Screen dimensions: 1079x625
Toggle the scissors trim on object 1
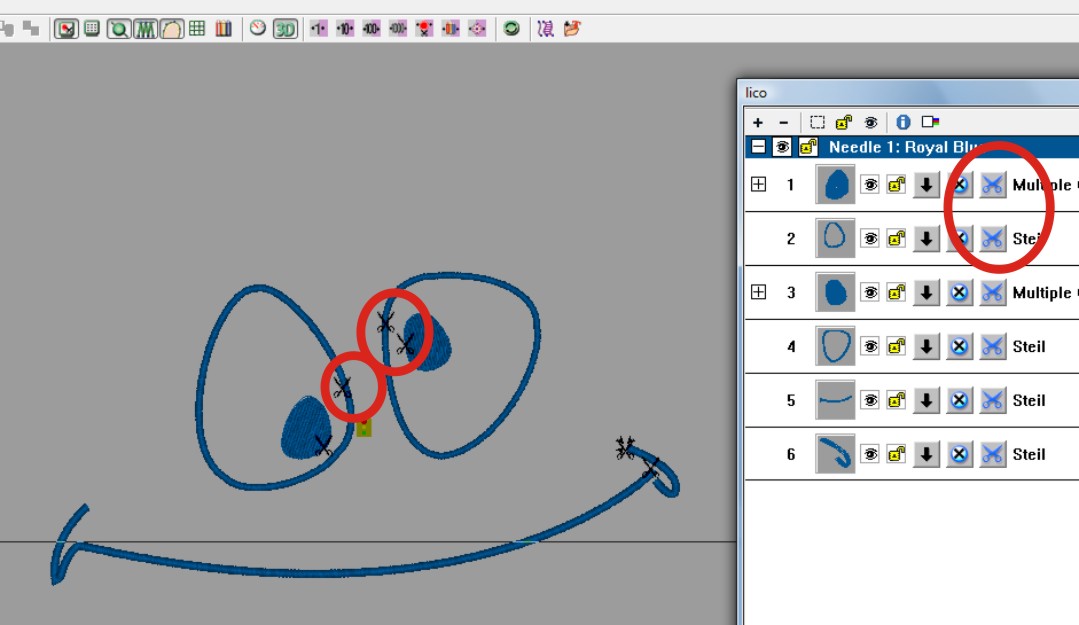[992, 184]
